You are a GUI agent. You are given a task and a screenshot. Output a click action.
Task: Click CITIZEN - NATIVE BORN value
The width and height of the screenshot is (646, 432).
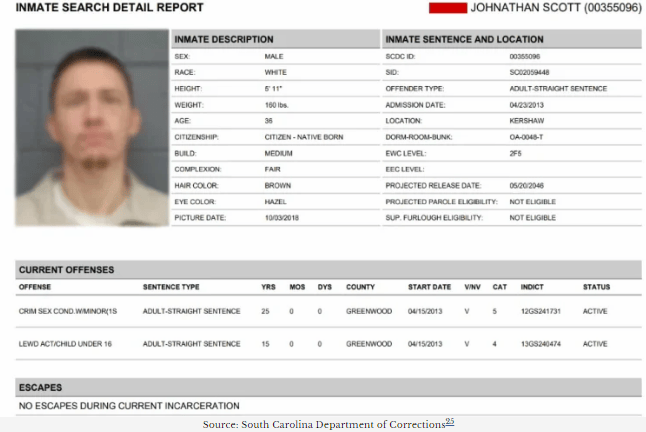304,137
